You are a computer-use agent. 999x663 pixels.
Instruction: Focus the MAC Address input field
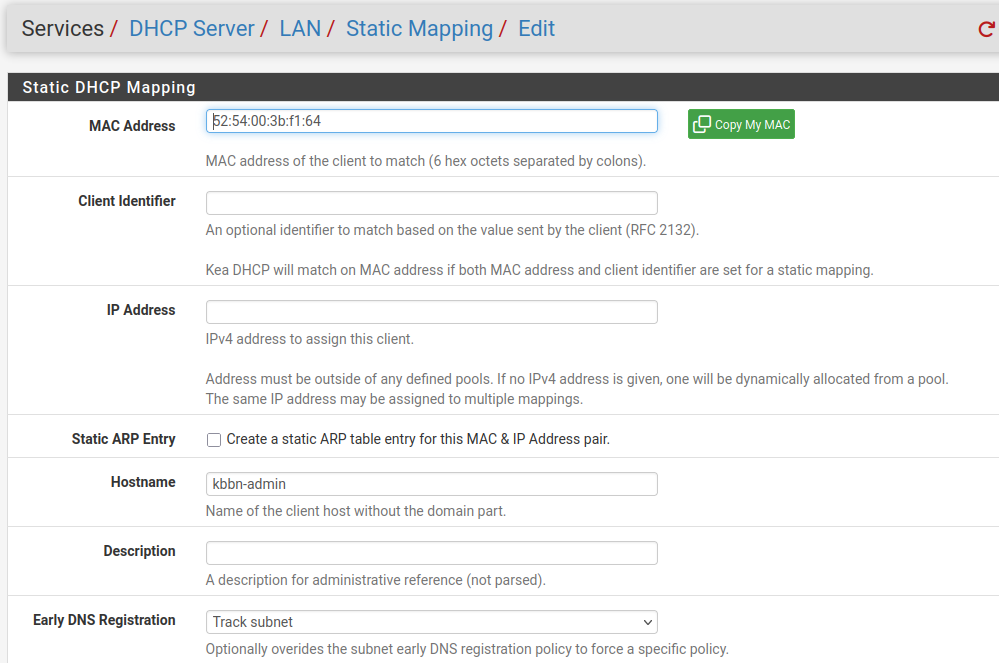(x=431, y=121)
